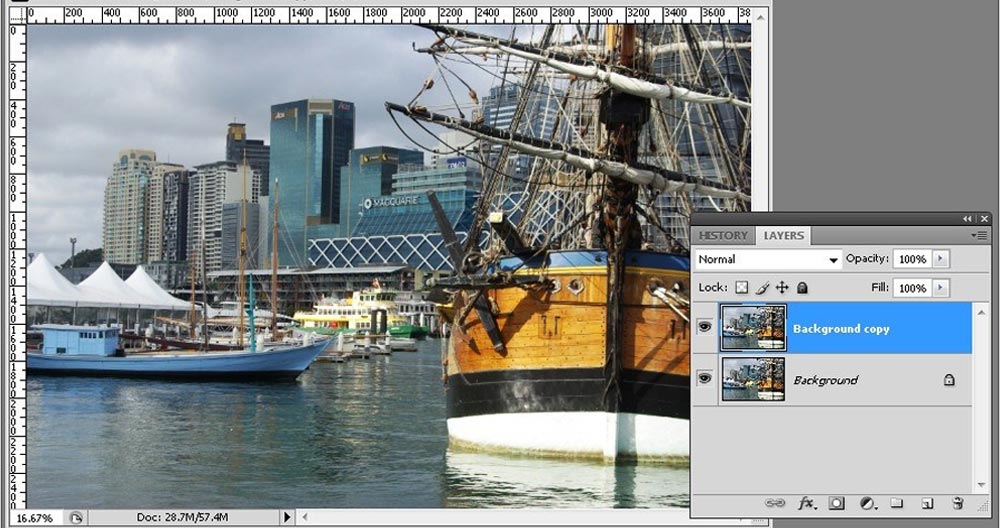Open the Layers panel options menu
This screenshot has width=1000, height=528.
point(981,235)
